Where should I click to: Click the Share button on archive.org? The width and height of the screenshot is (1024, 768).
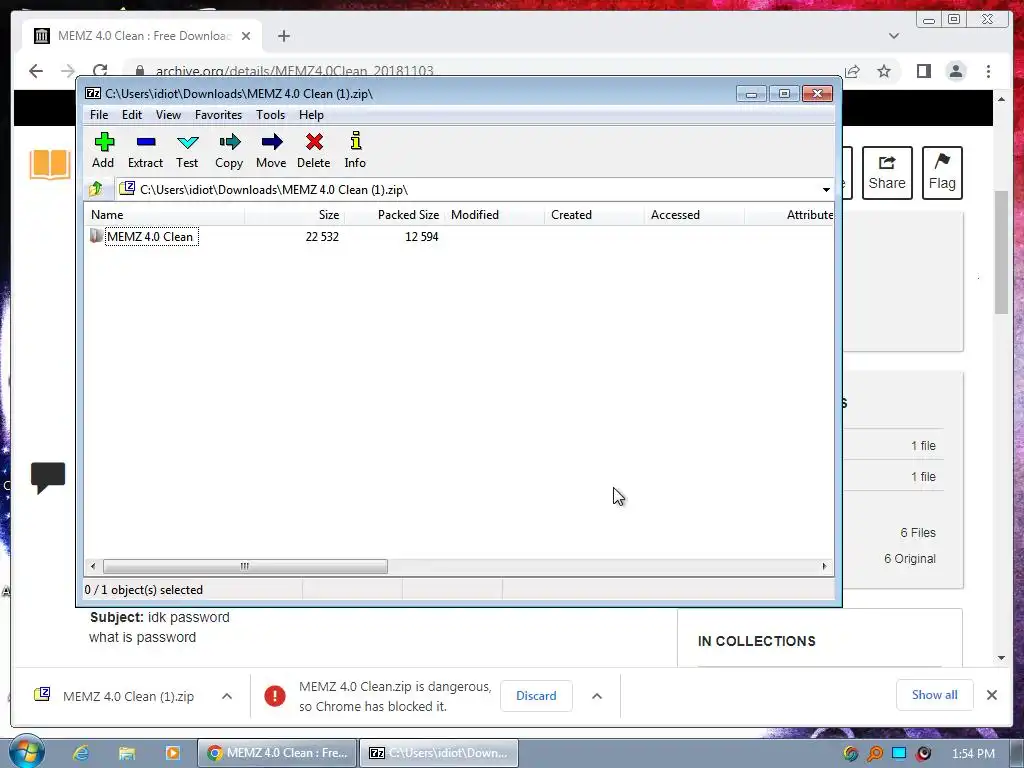pos(887,172)
